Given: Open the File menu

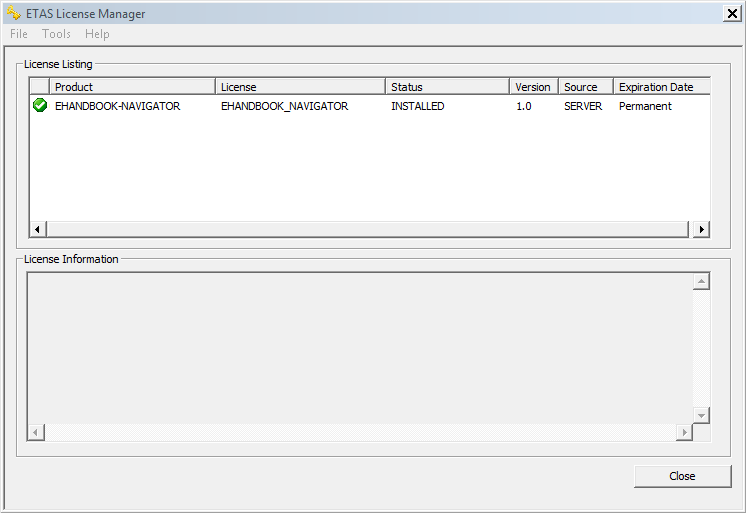Looking at the screenshot, I should point(19,34).
